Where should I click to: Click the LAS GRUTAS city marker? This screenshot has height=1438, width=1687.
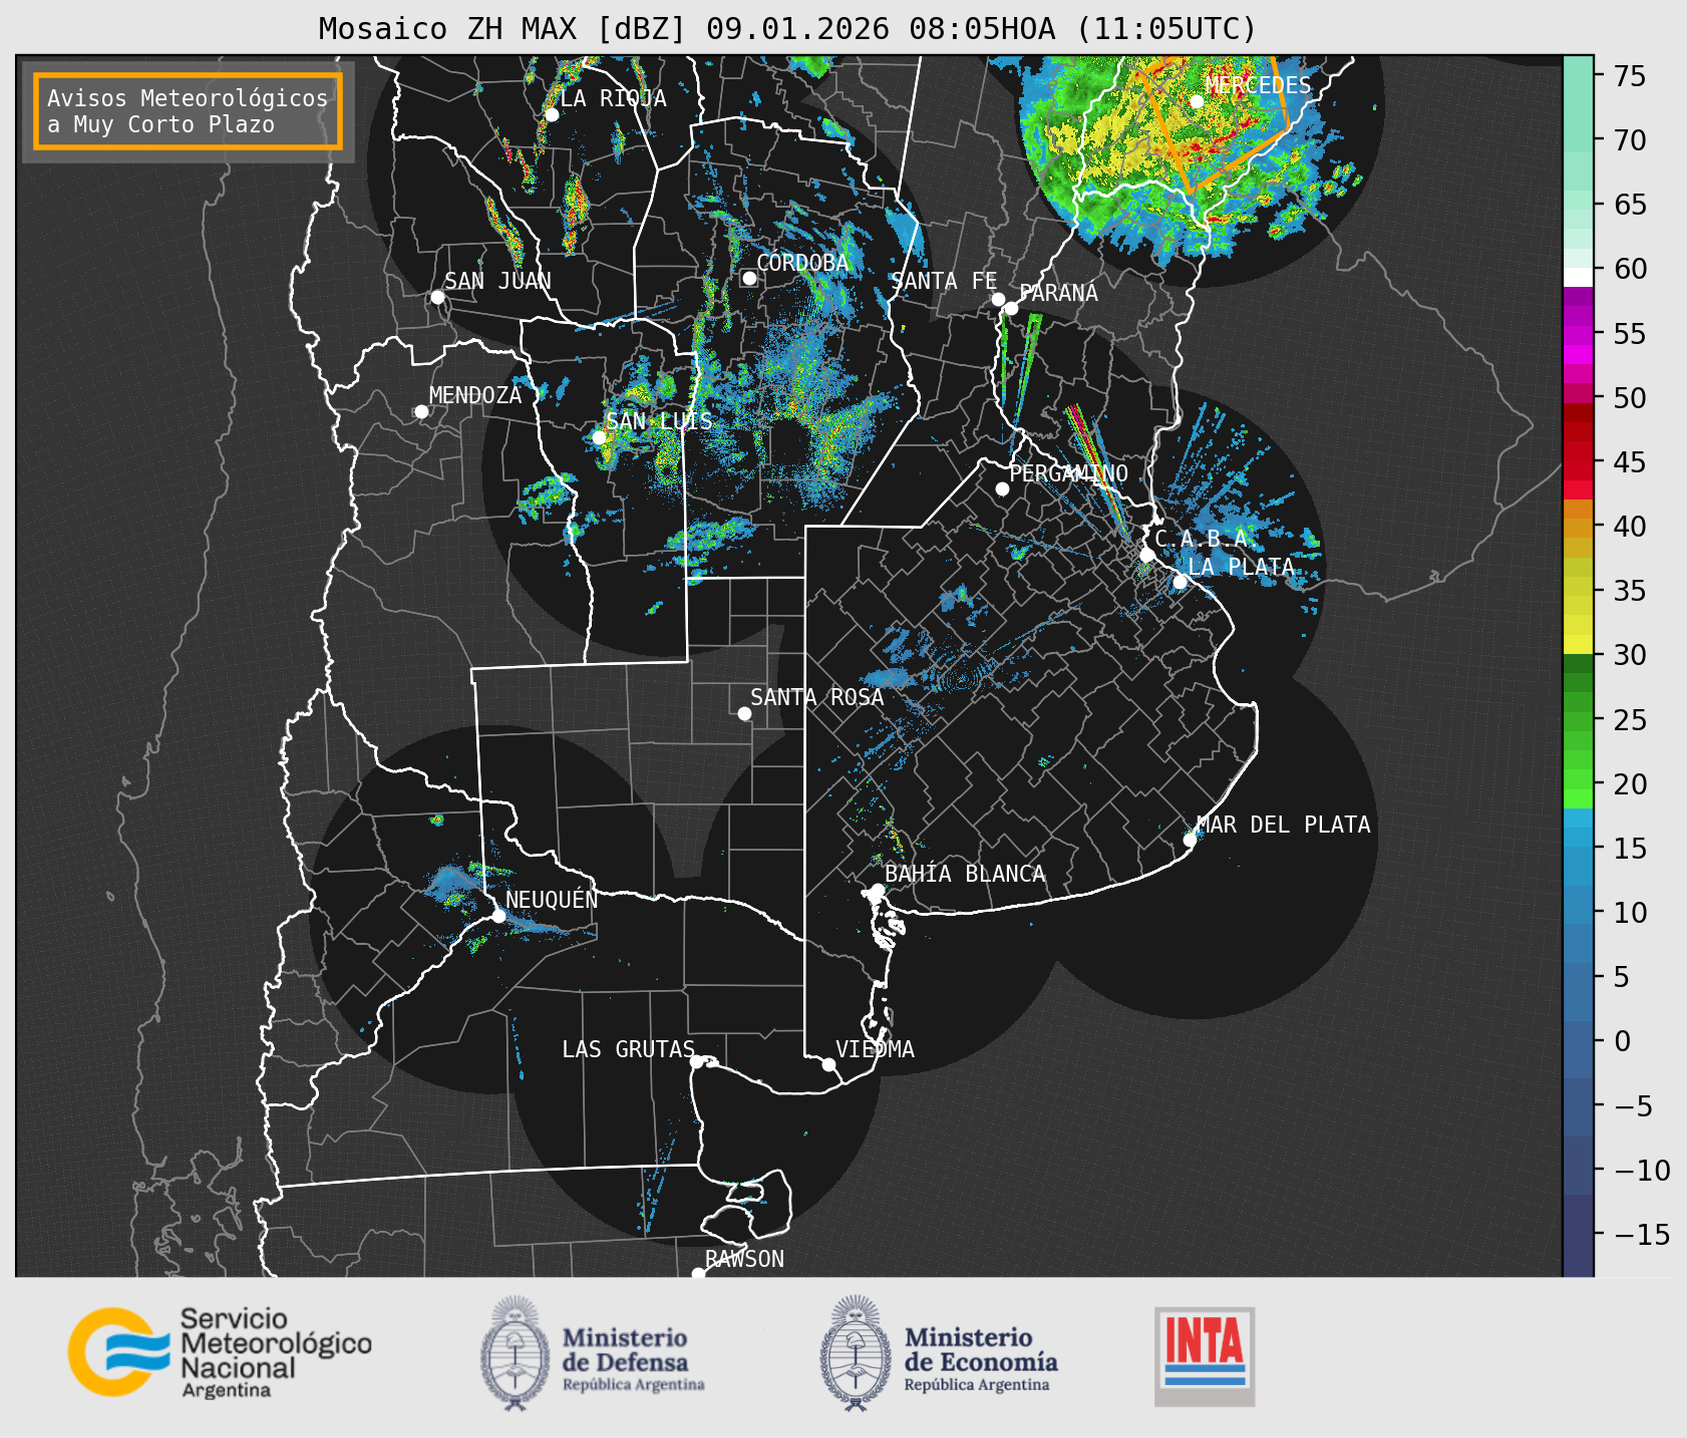697,1061
